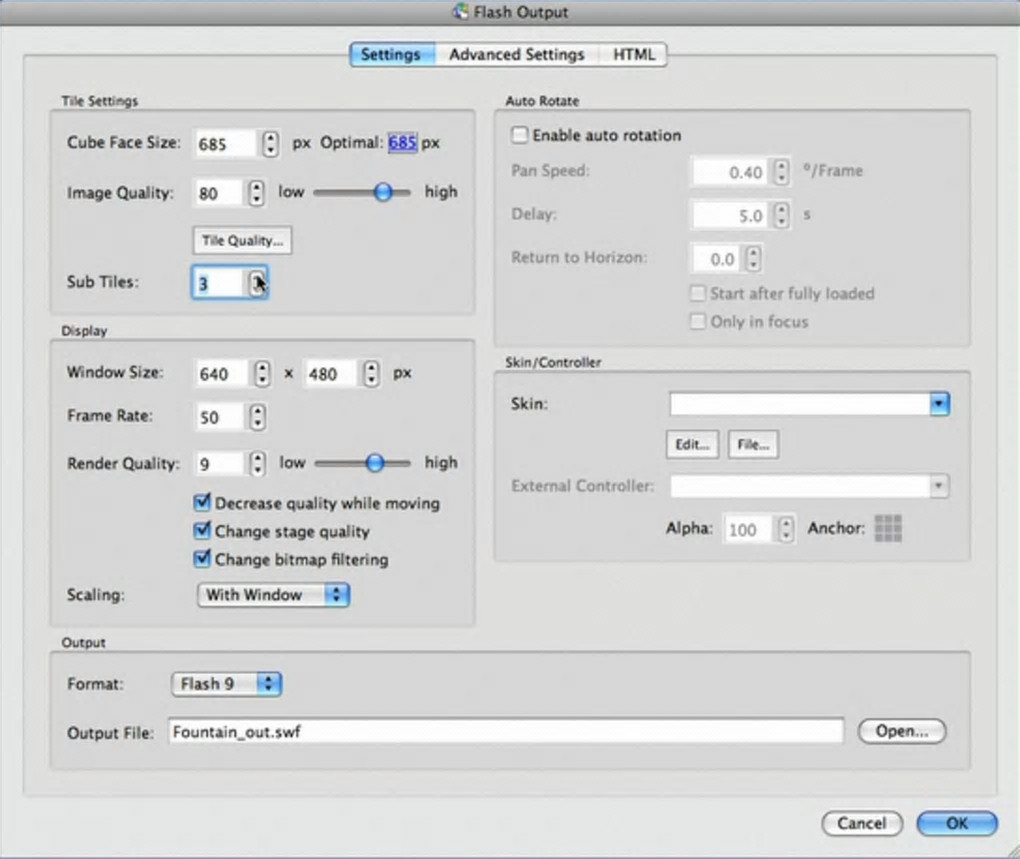Click the Image Quality stepper arrows
Image resolution: width=1020 pixels, height=859 pixels.
256,193
